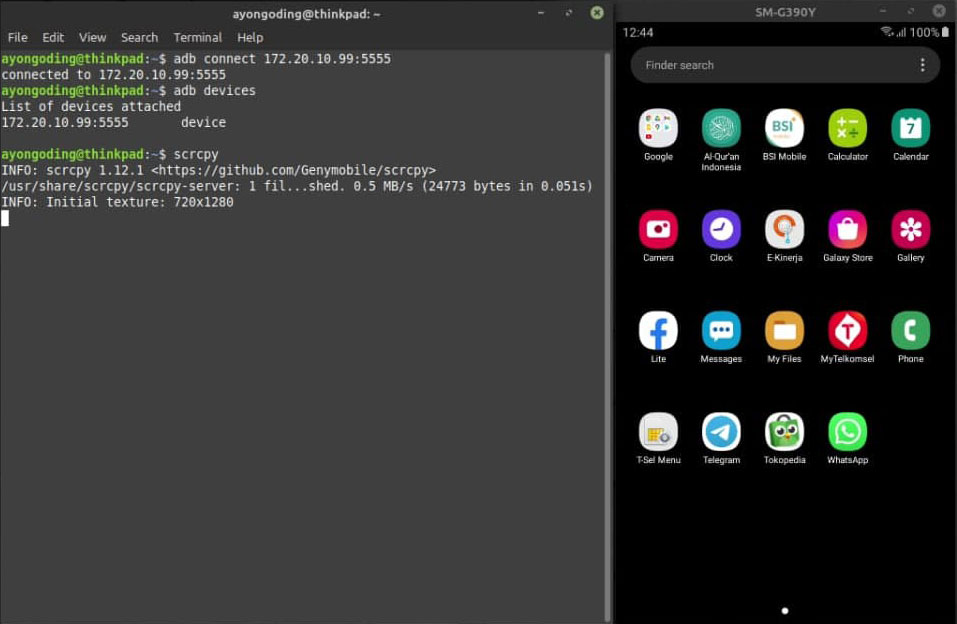Launch Al-Qur'an Indonesia app
This screenshot has width=957, height=624.
point(721,128)
